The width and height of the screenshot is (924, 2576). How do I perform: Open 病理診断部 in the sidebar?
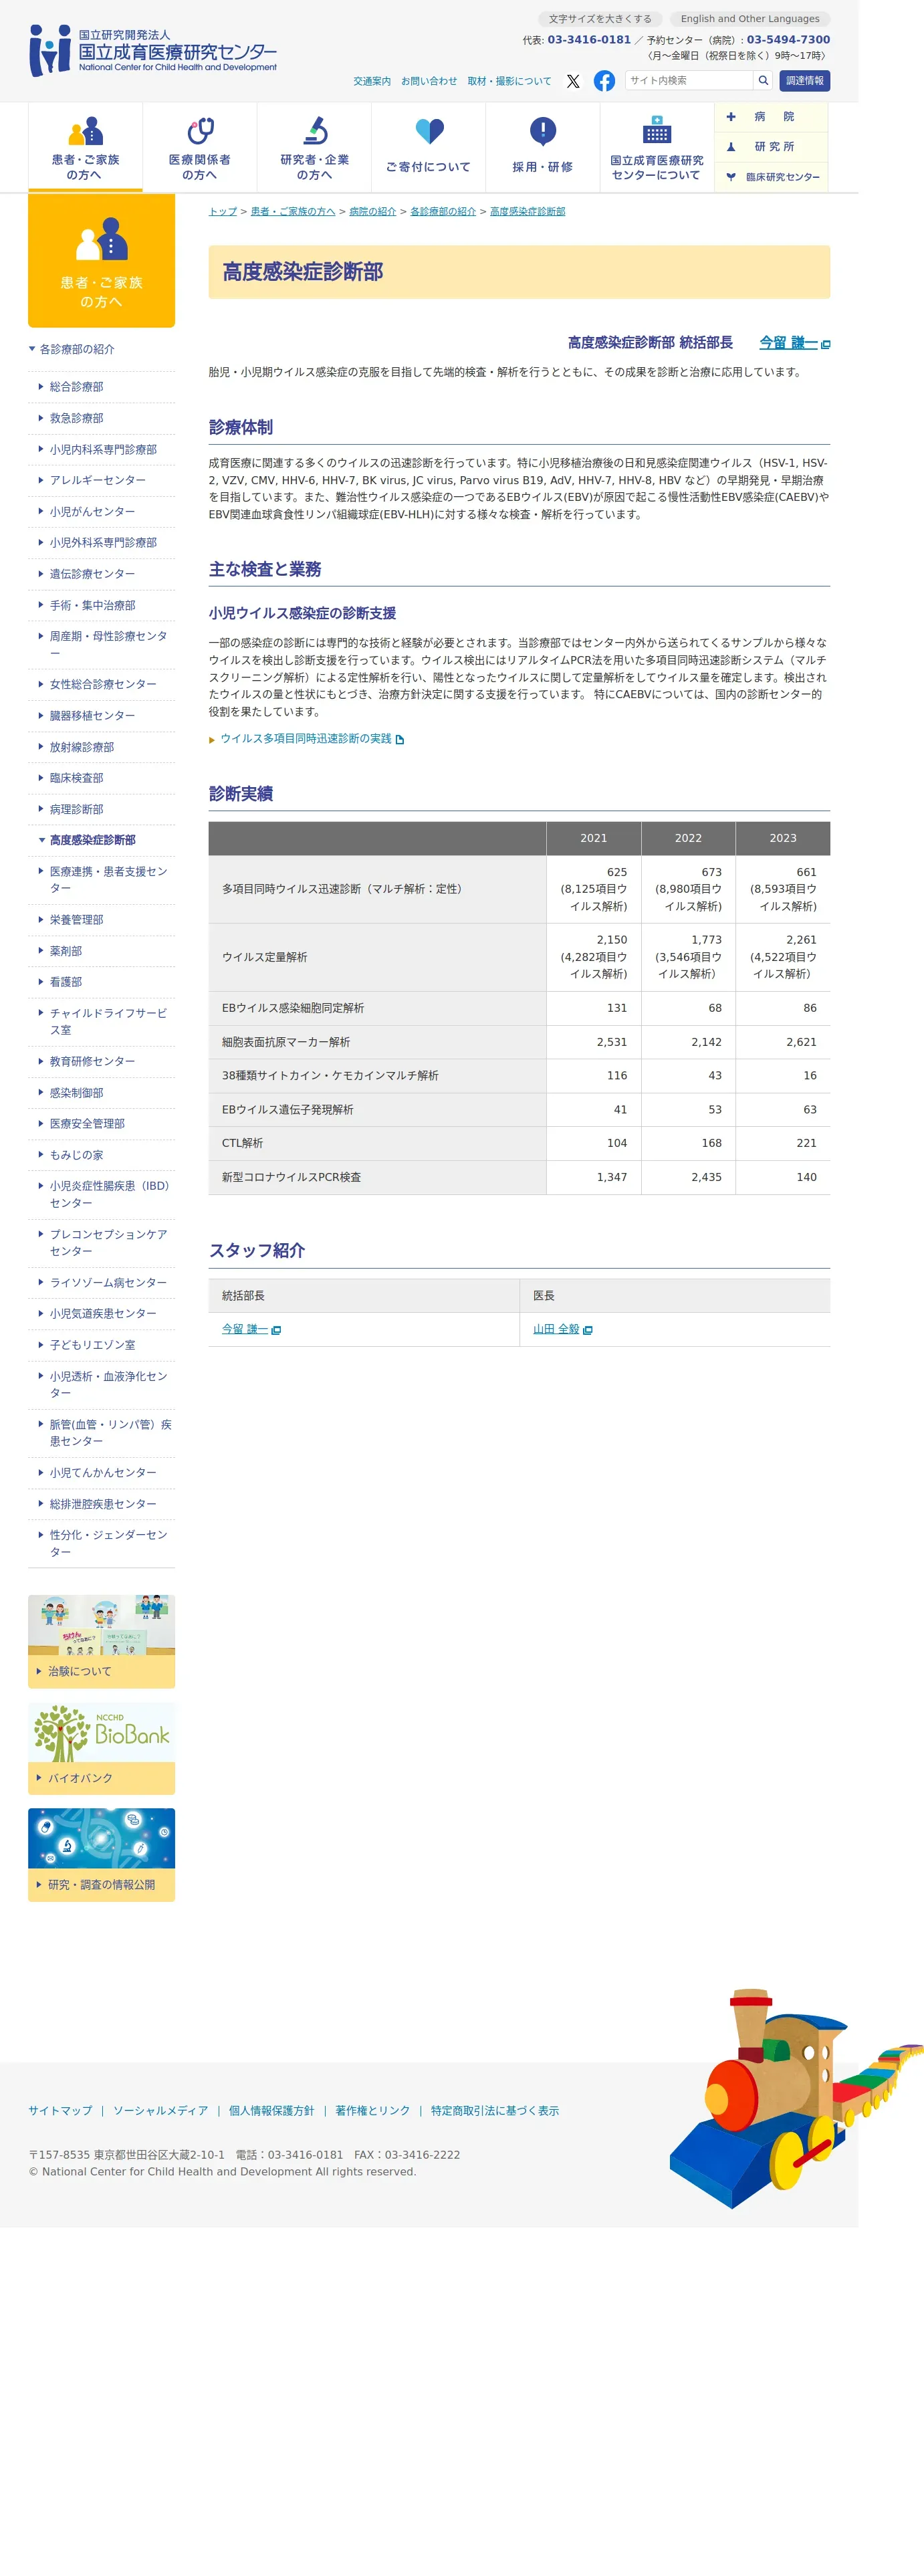pos(76,809)
